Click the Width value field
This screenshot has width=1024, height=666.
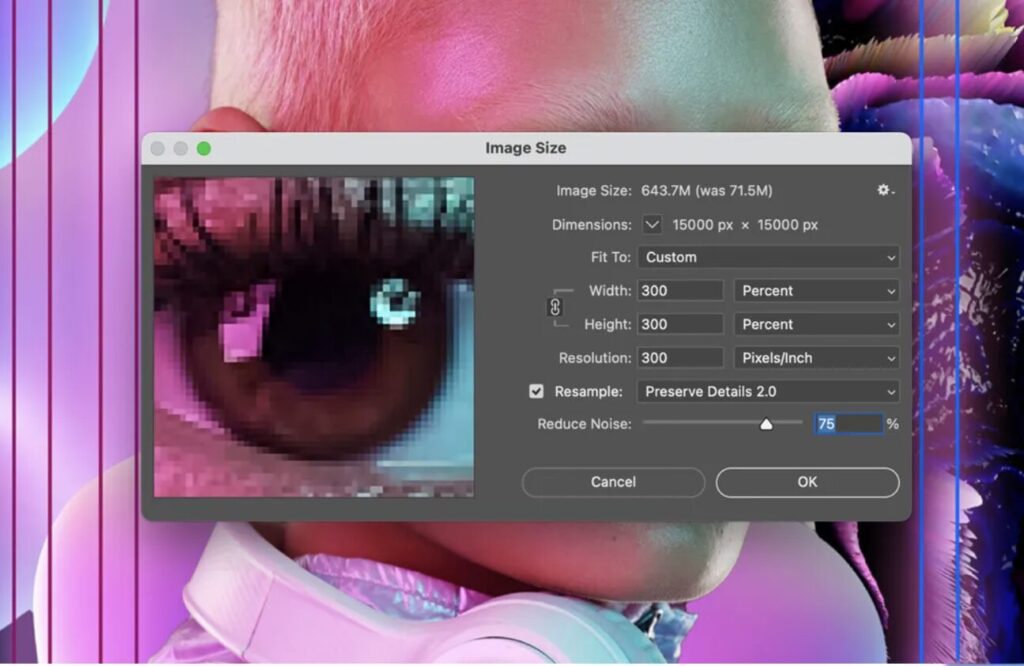coord(680,291)
